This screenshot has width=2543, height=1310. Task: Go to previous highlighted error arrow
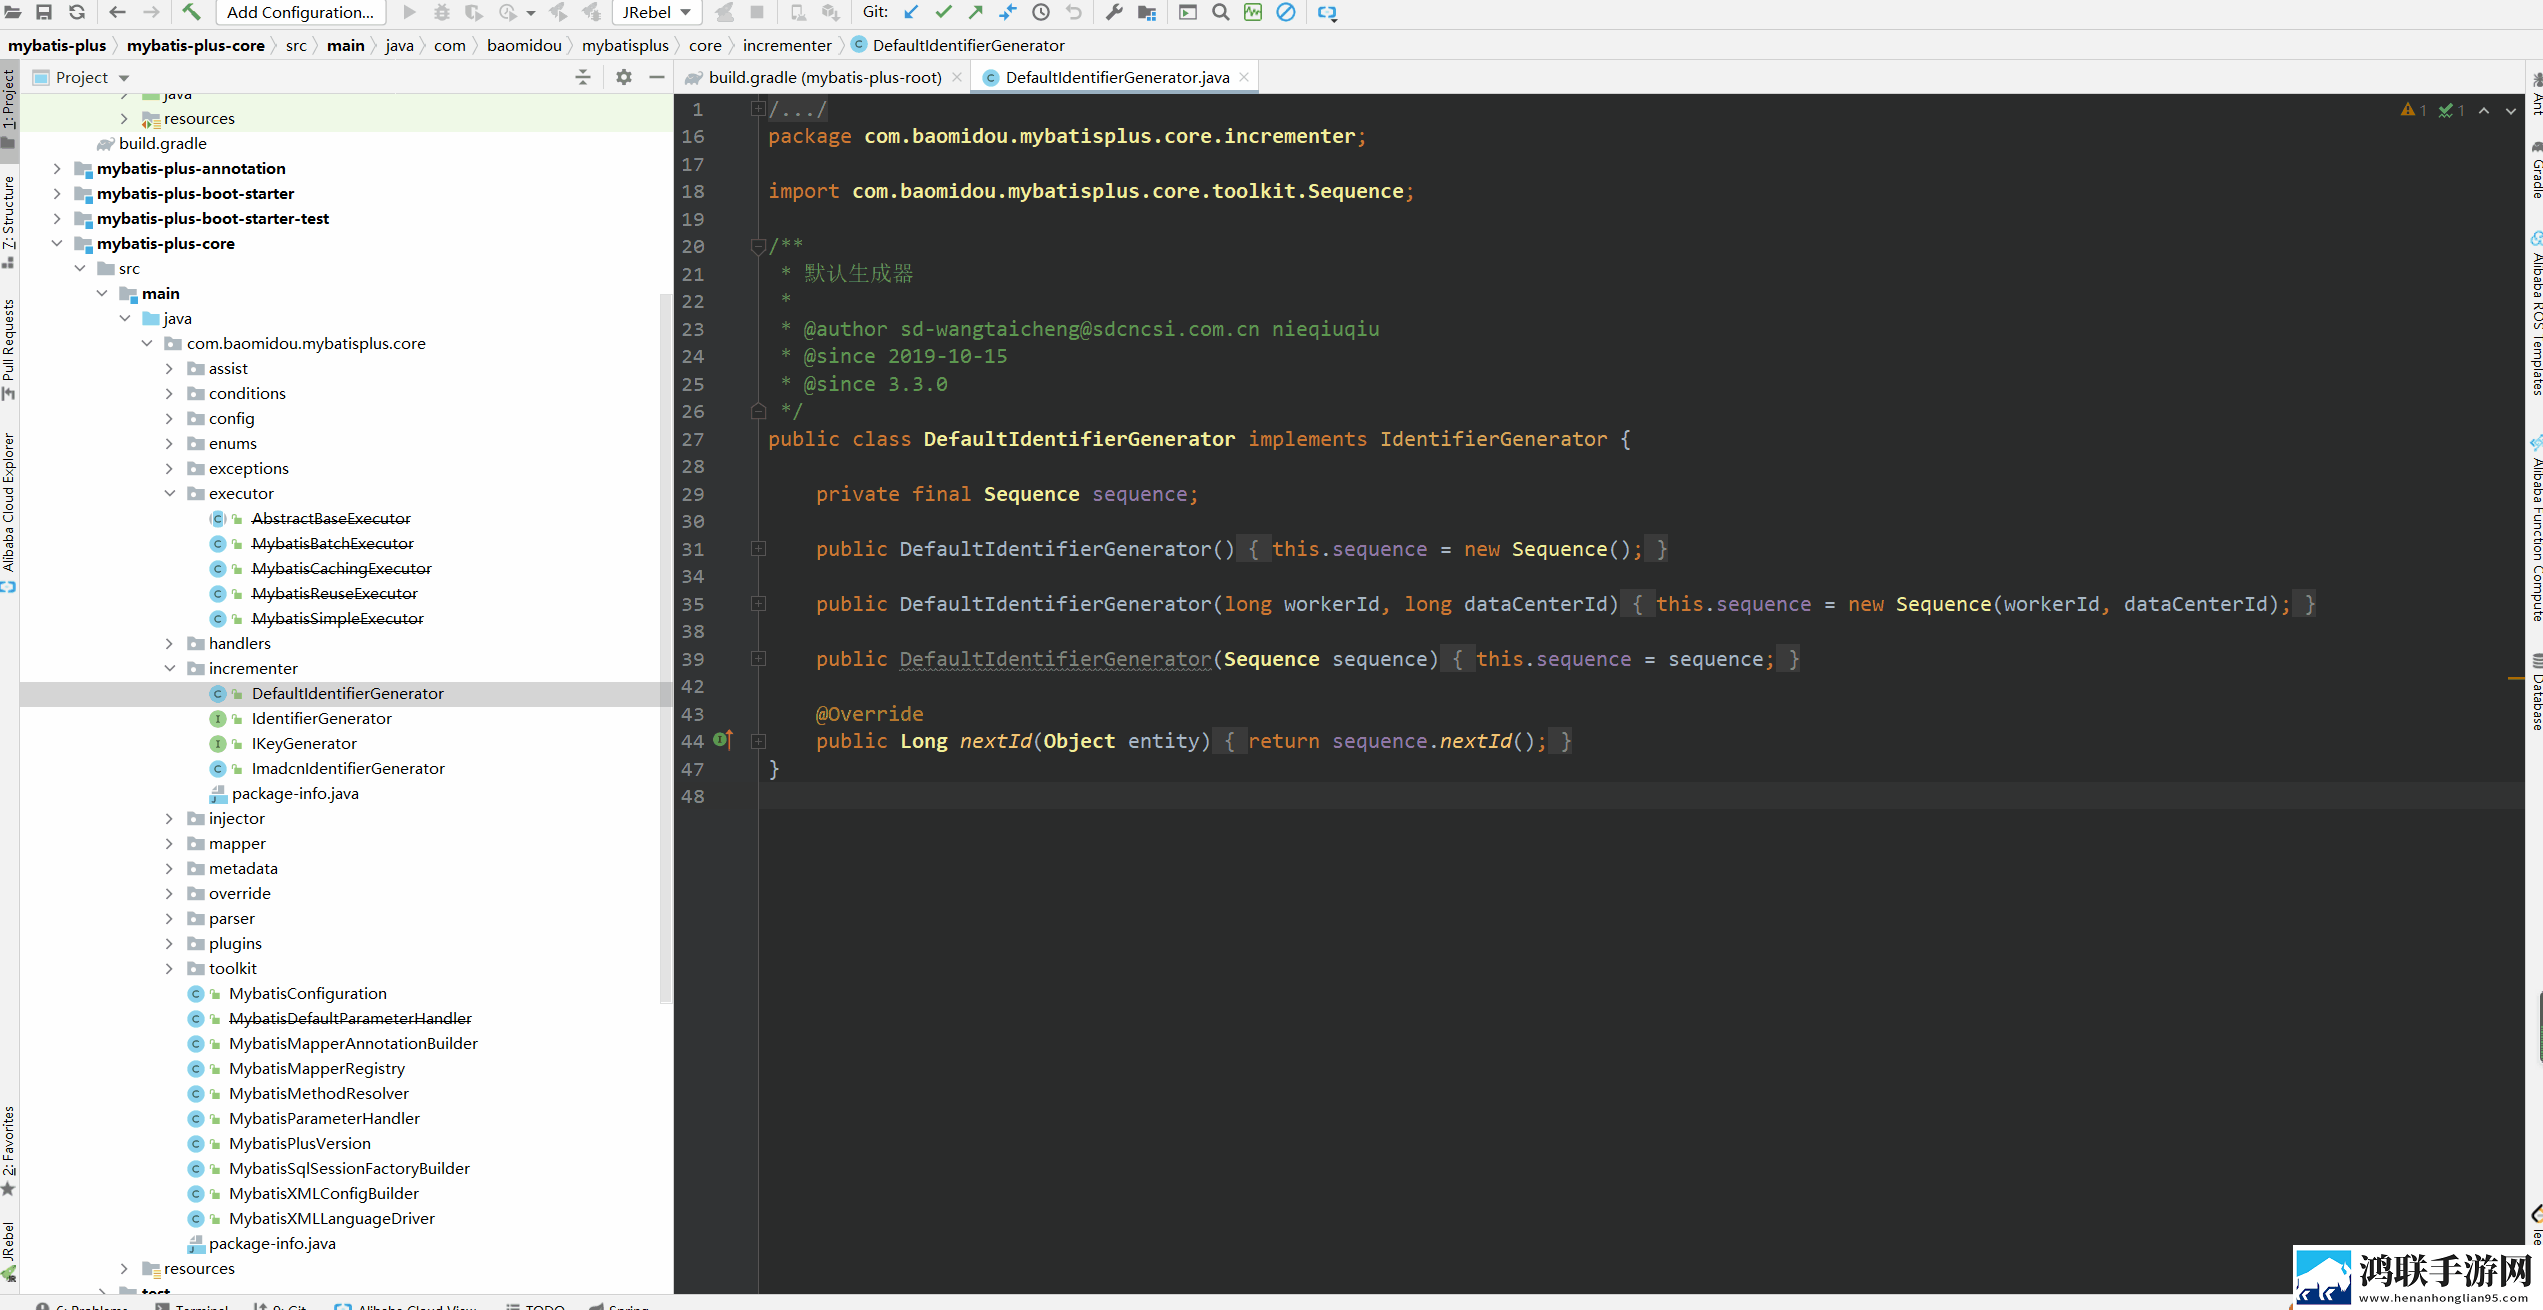click(2484, 111)
